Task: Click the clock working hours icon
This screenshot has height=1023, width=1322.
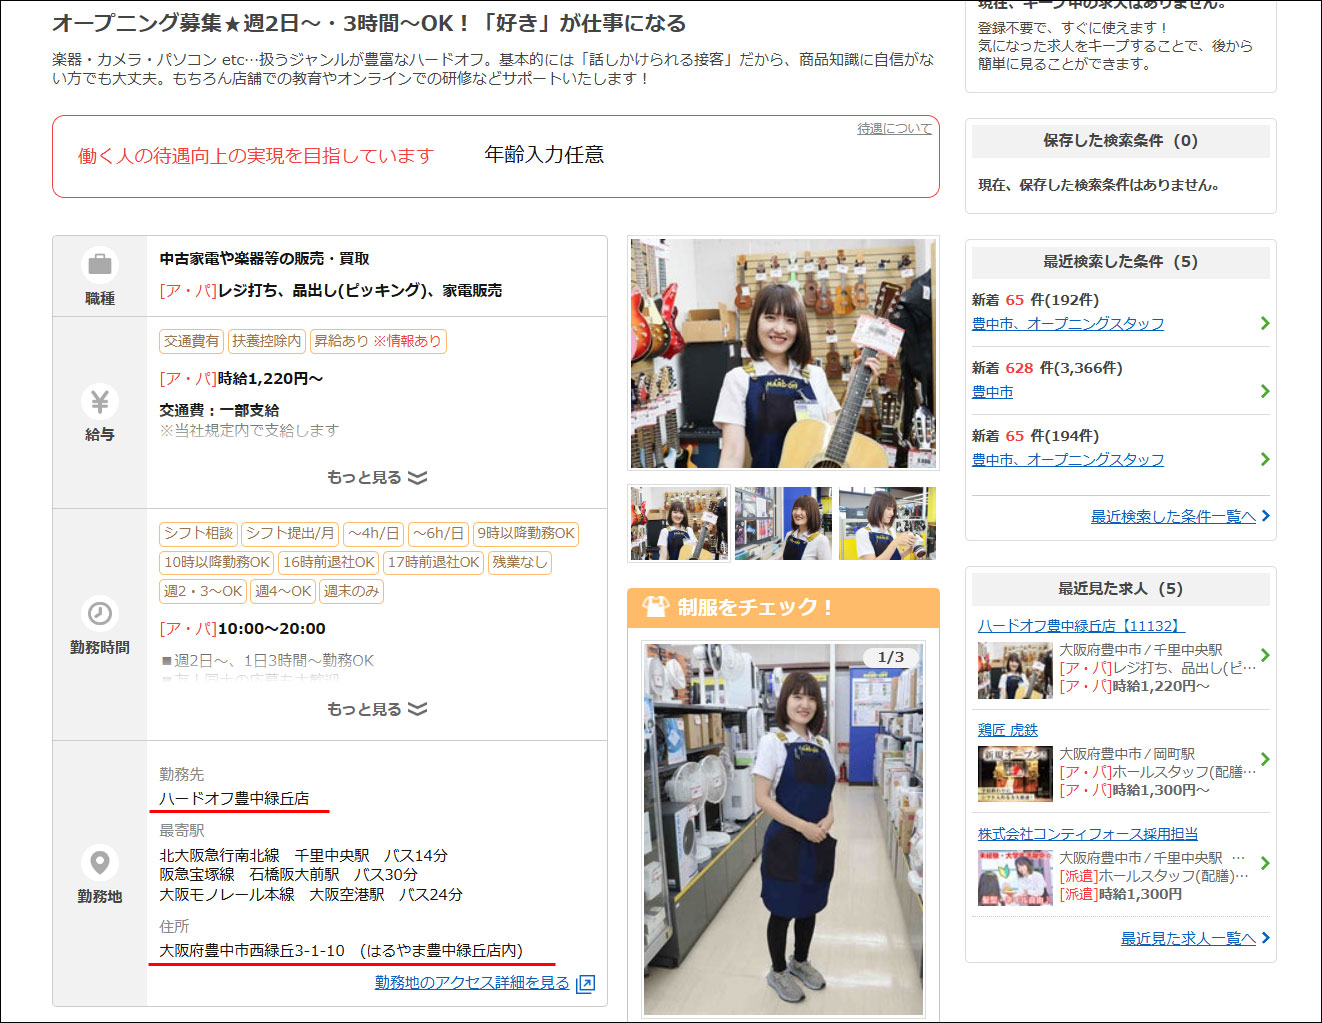Action: click(100, 613)
